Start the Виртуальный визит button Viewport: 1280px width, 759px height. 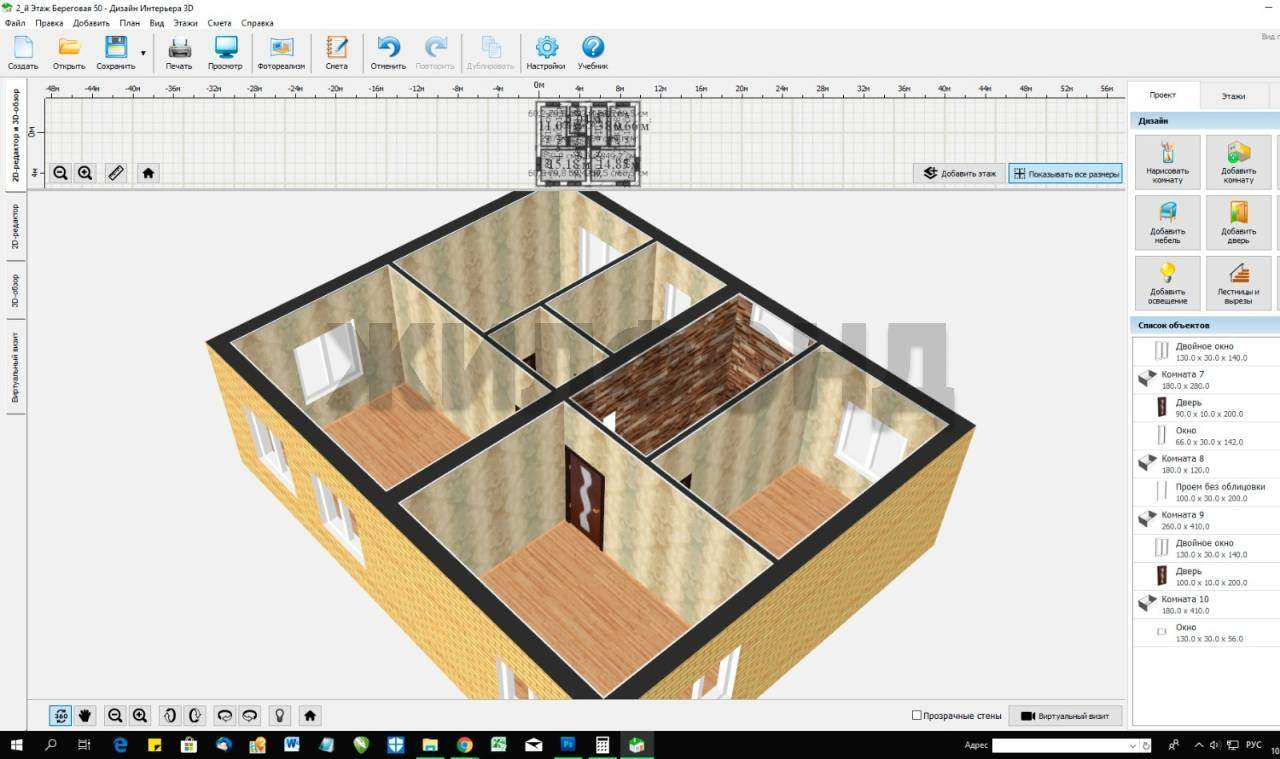click(x=1065, y=716)
